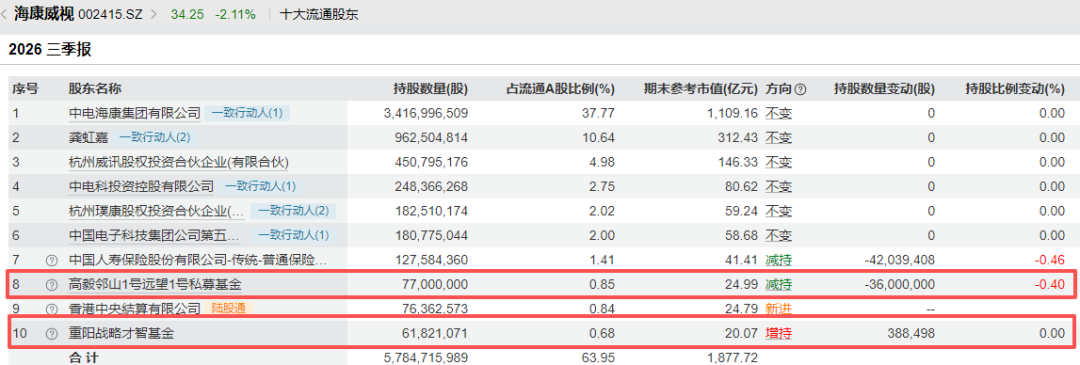
Task: Open shareholder 中国电子科技集团公司第五…
Action: pos(155,236)
